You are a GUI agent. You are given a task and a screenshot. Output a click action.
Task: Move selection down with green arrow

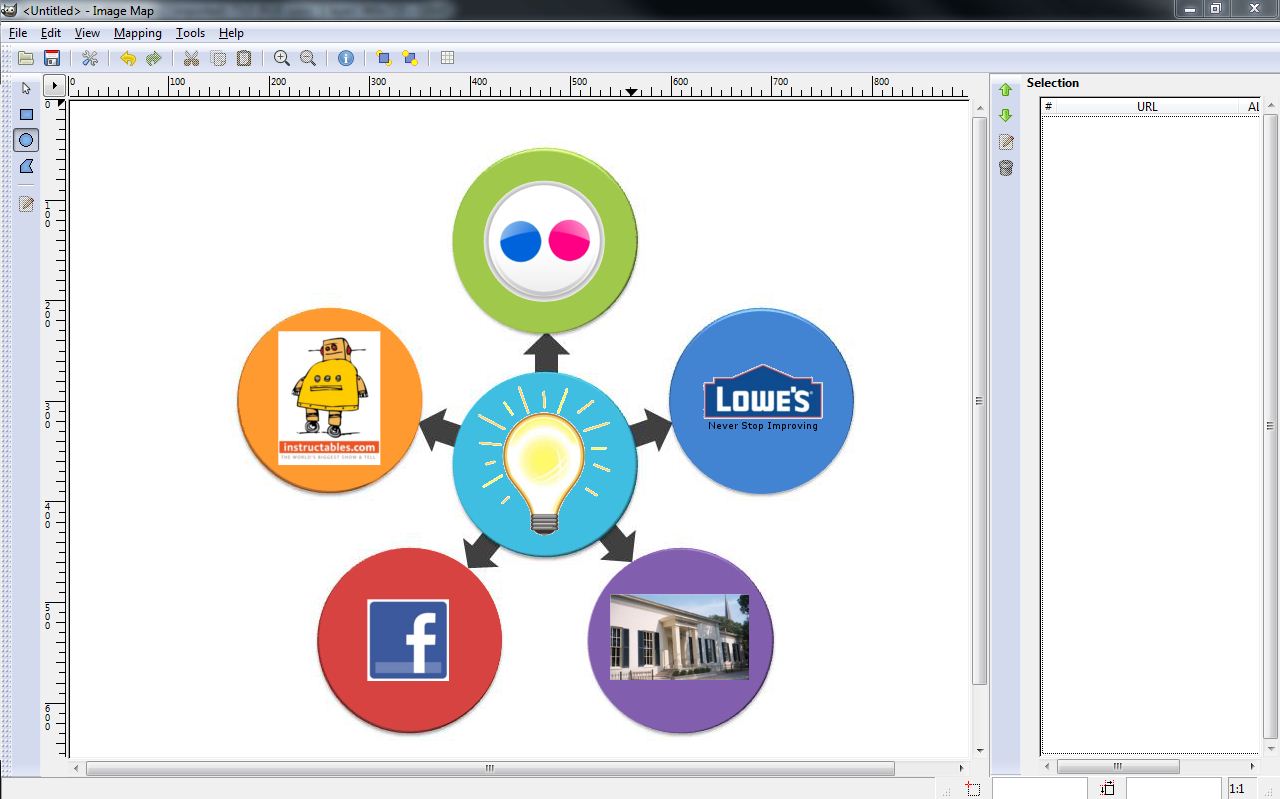coord(1005,115)
